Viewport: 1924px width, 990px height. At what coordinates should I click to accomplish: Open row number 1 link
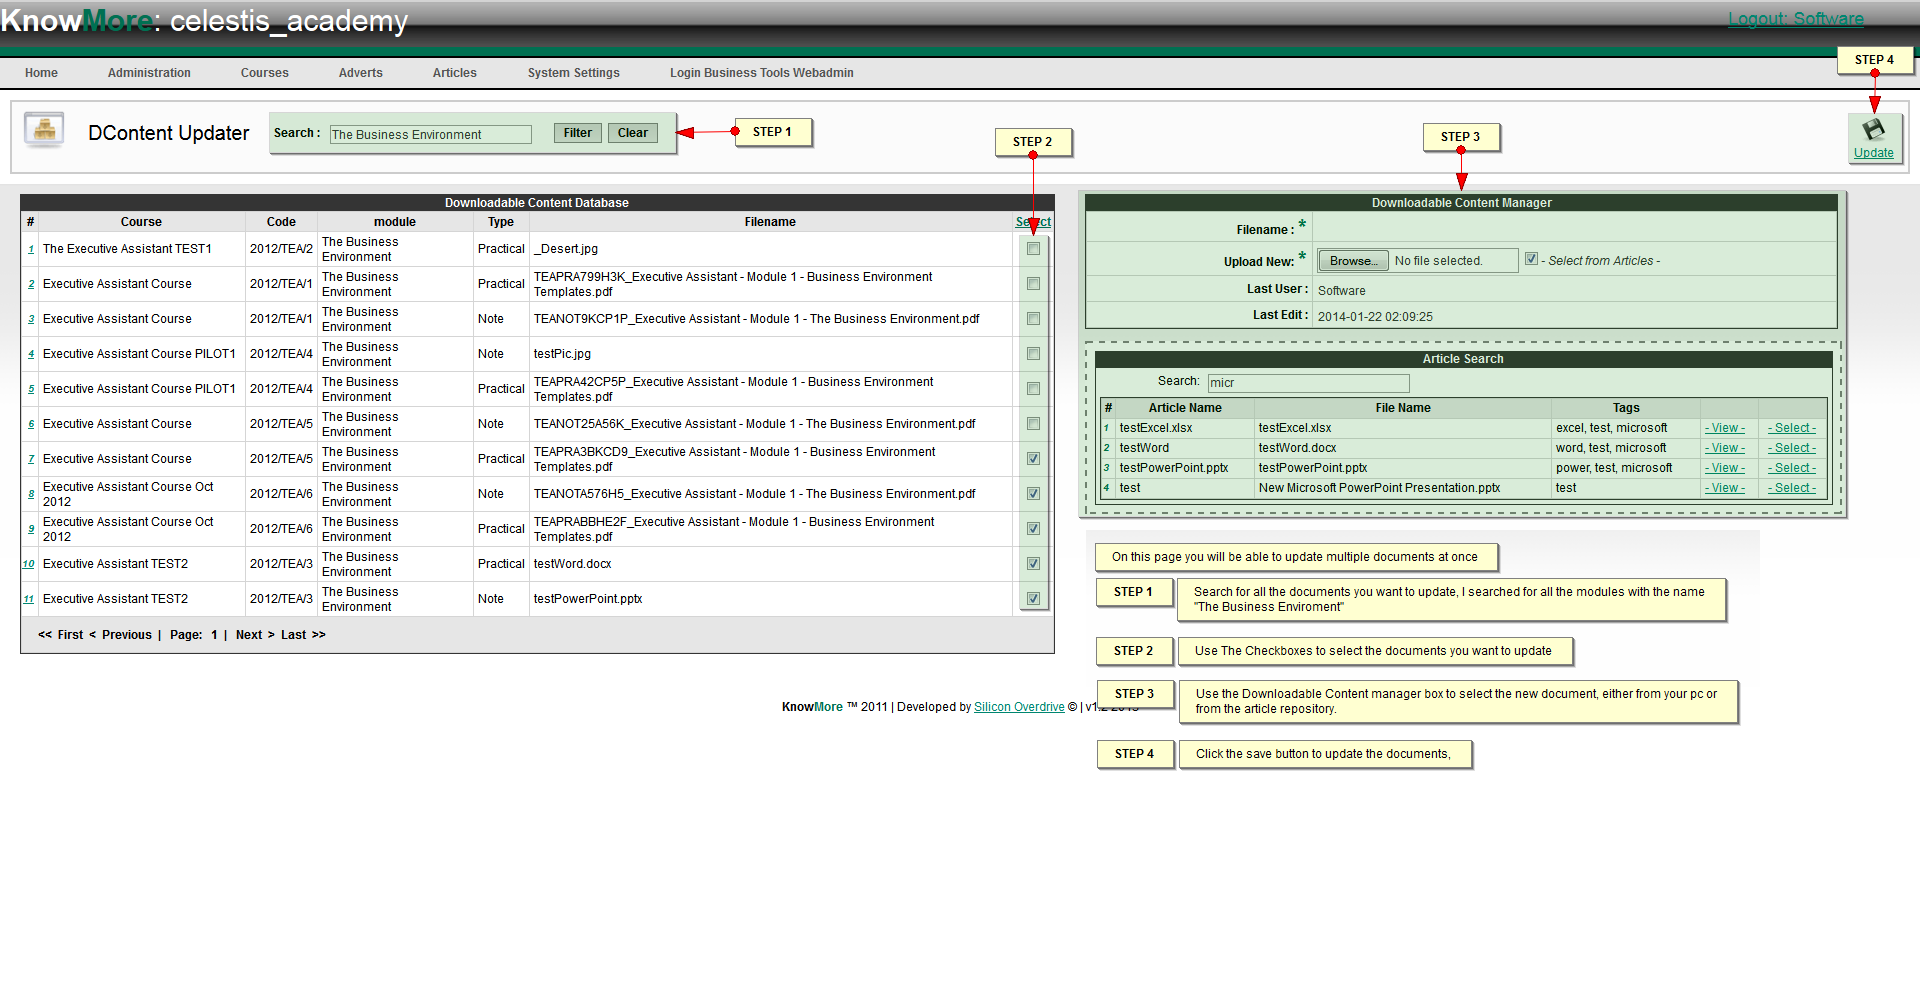point(31,249)
